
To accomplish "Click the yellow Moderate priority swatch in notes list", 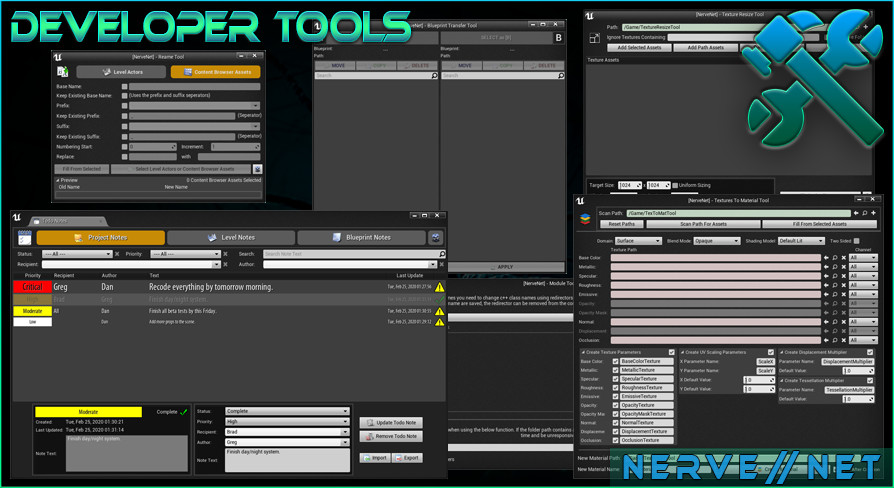I will click(32, 311).
